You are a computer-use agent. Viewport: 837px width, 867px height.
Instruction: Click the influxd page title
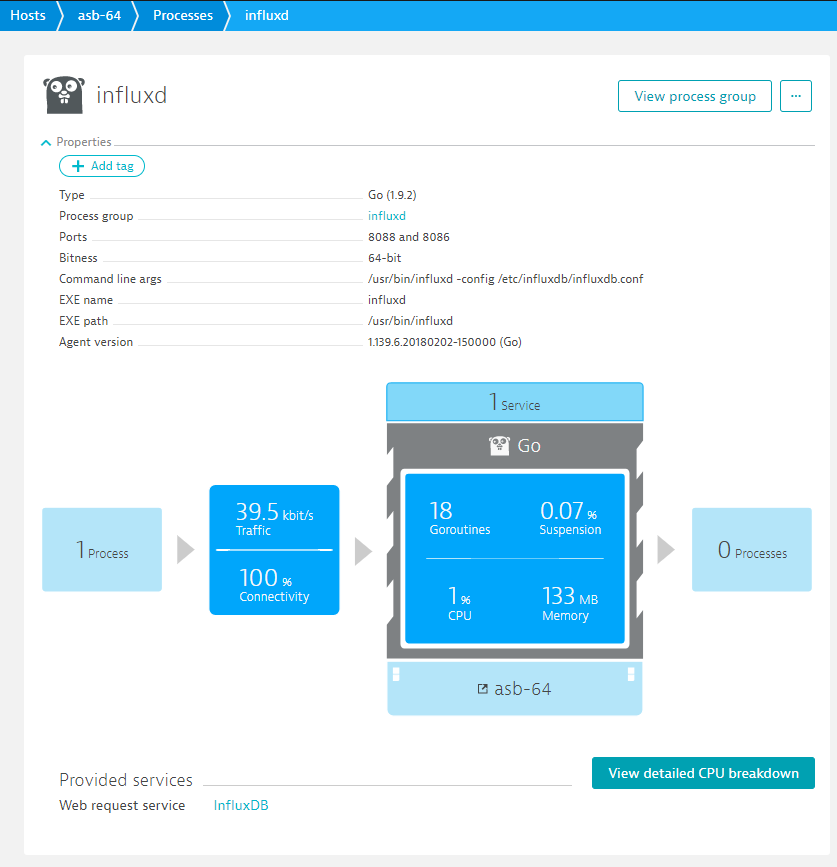132,95
